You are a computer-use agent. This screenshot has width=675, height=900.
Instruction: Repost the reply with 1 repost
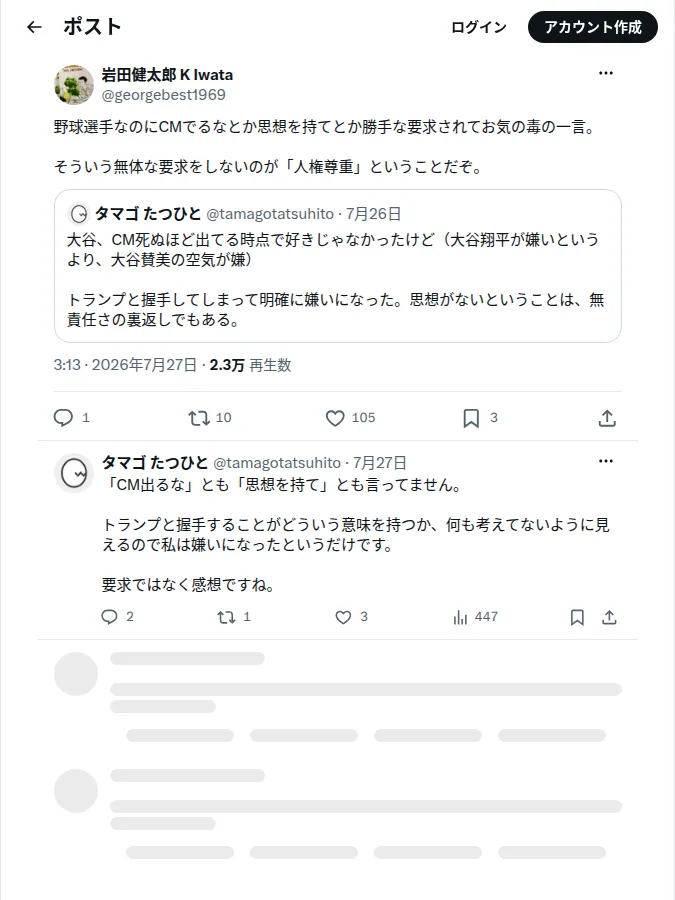coord(226,617)
